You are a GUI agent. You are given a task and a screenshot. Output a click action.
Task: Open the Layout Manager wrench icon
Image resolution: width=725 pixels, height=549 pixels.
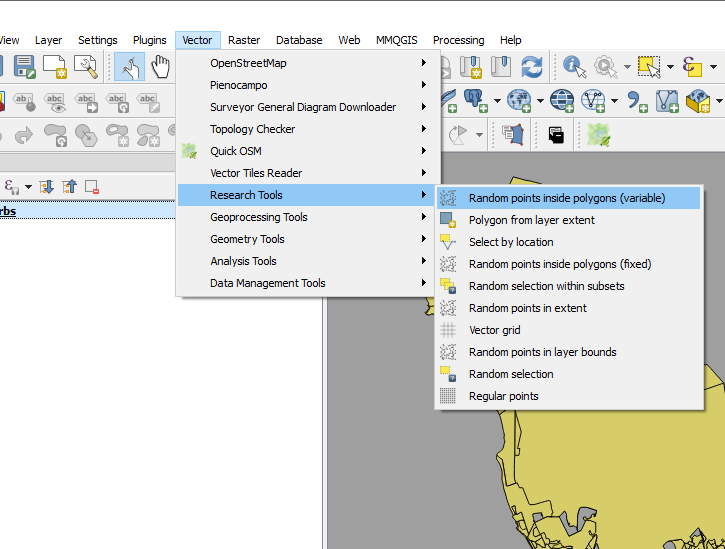86,67
